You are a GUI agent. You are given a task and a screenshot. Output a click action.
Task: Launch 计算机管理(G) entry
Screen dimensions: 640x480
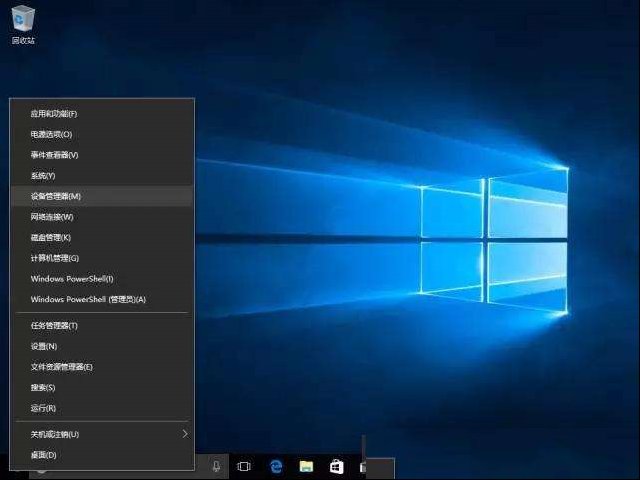point(102,258)
